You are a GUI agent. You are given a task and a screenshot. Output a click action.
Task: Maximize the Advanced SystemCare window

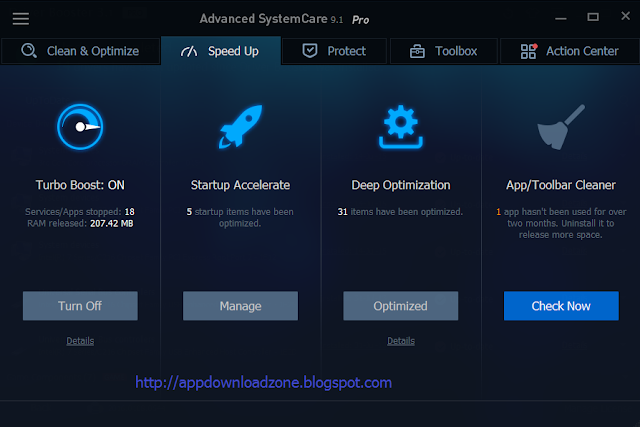tap(593, 17)
